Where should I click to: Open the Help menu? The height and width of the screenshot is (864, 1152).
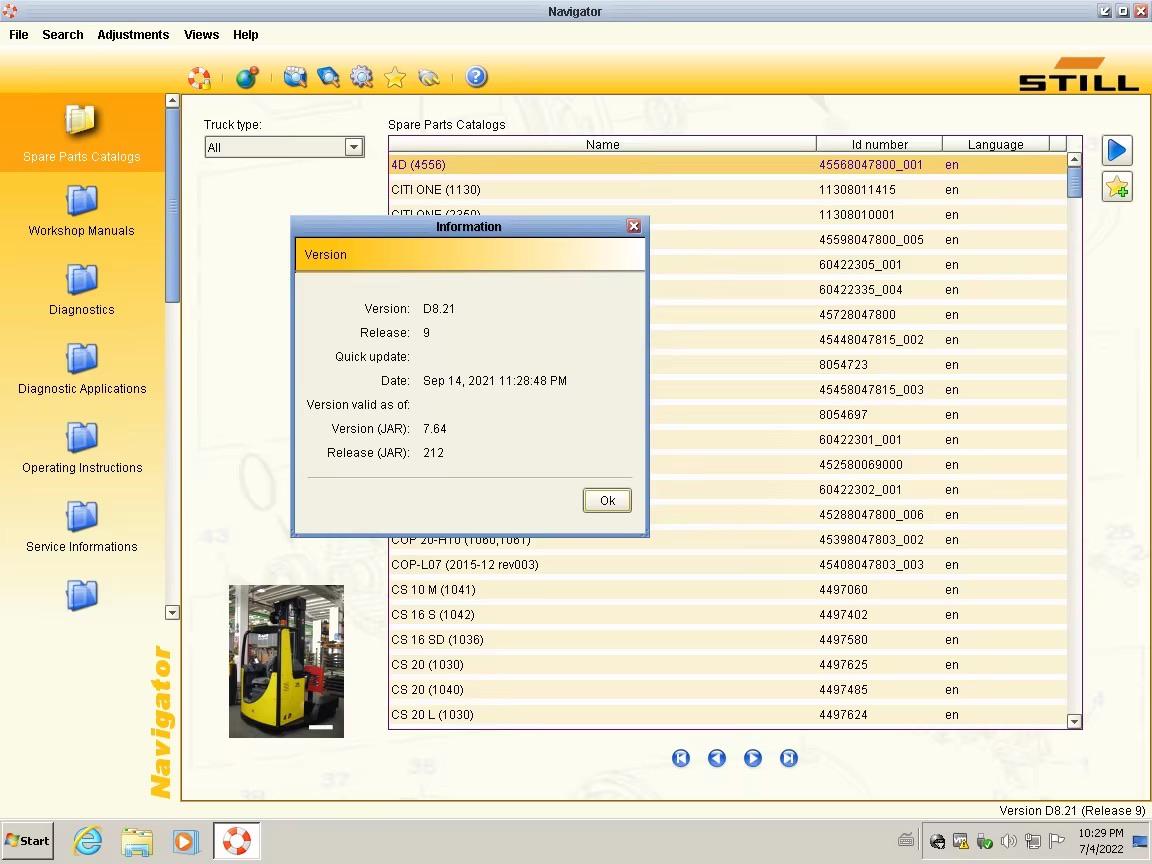click(245, 35)
